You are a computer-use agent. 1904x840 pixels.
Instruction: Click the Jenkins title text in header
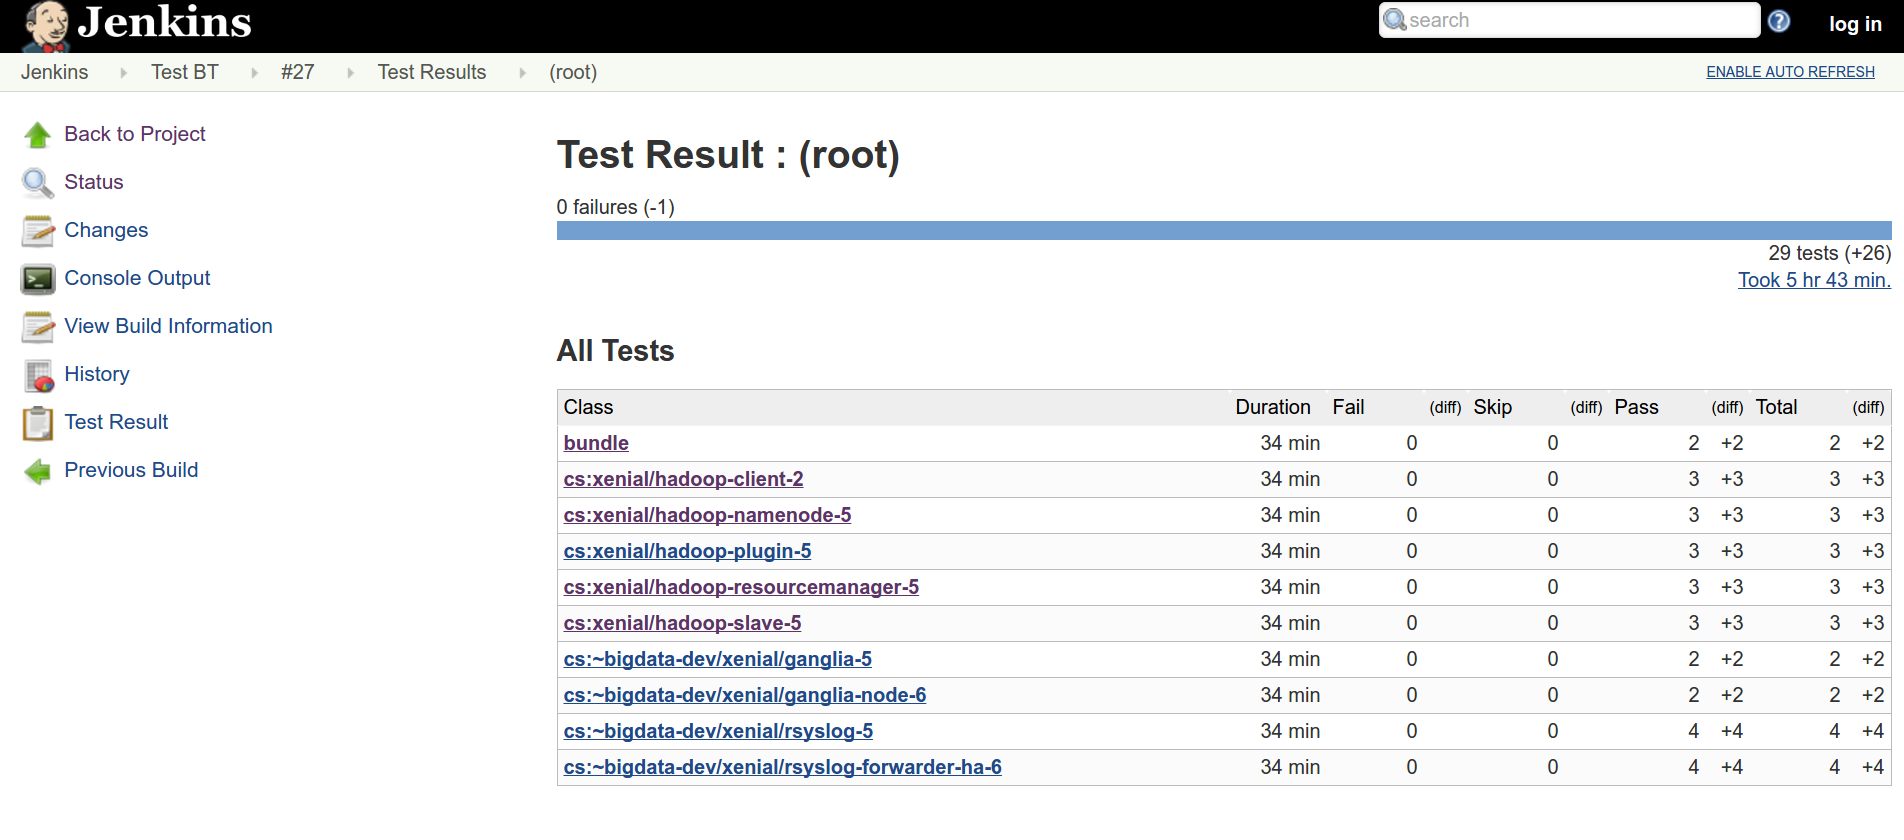click(165, 22)
